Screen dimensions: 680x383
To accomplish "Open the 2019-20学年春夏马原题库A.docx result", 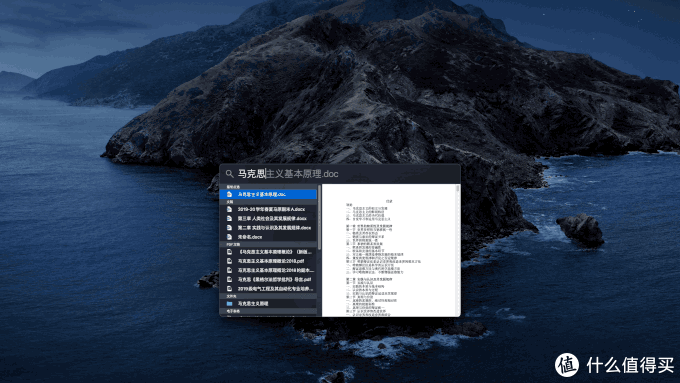I will tap(268, 209).
